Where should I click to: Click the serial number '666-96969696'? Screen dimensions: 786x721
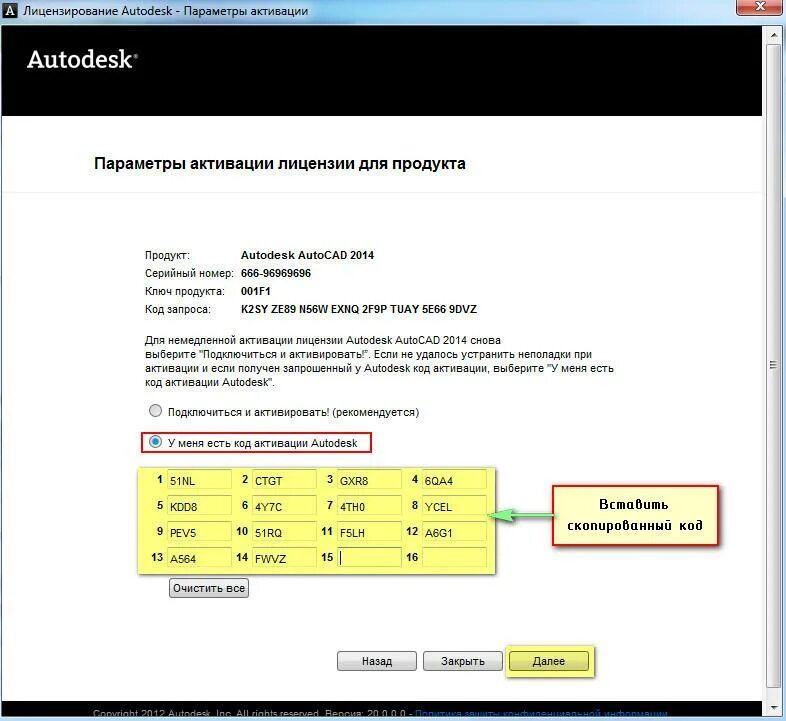[x=276, y=273]
